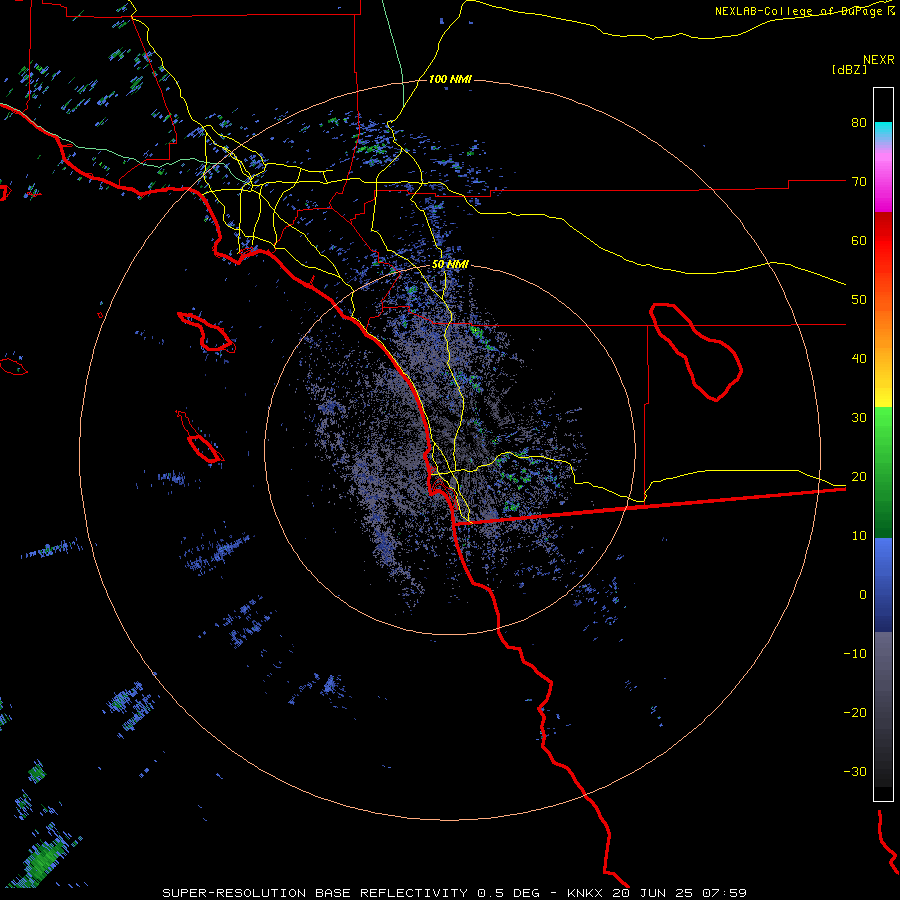This screenshot has width=900, height=900.
Task: Click the 50 value on dBZ scale
Action: pos(859,300)
